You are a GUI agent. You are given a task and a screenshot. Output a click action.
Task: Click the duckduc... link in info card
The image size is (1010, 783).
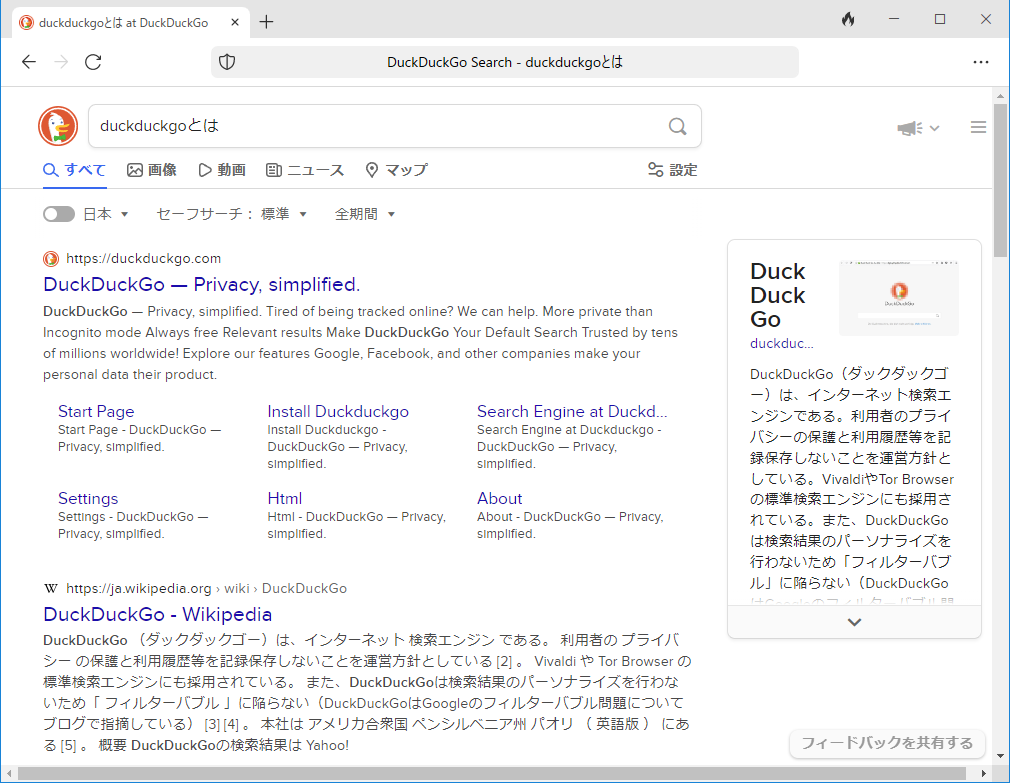click(782, 344)
